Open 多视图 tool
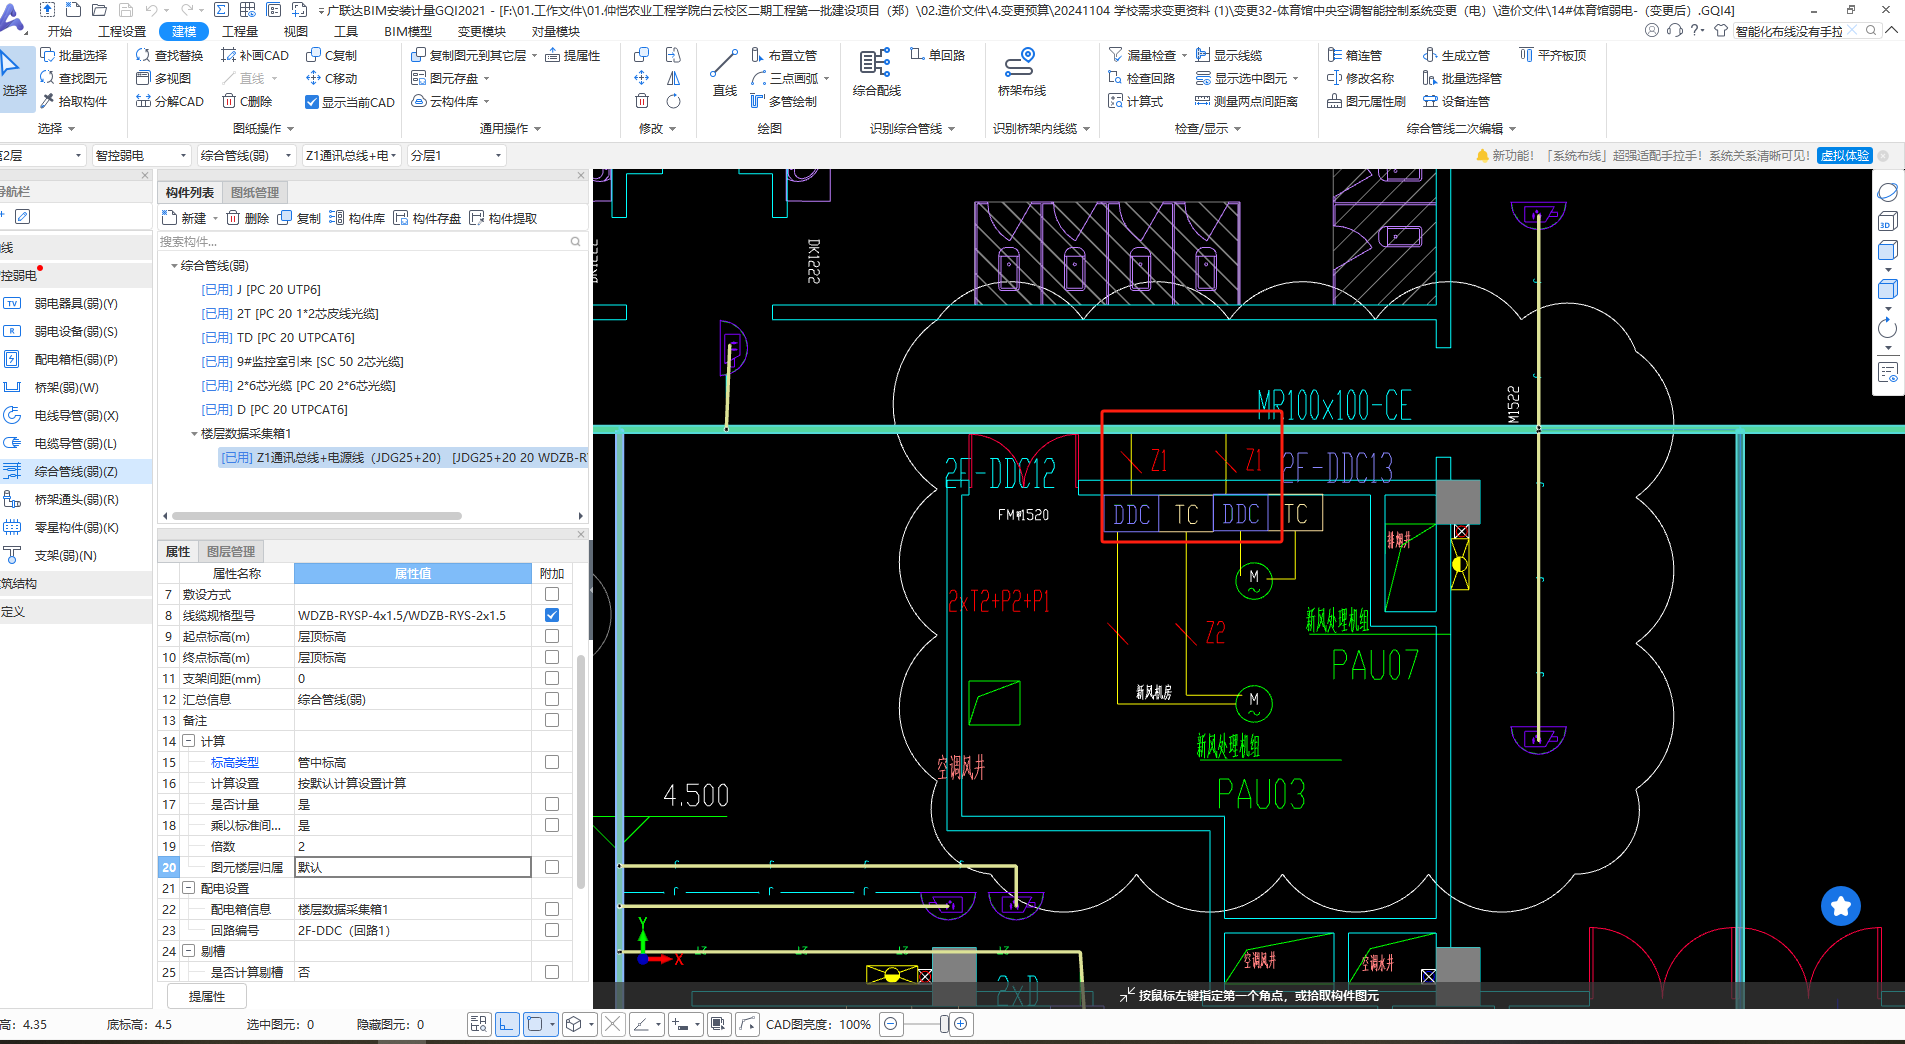 click(x=164, y=78)
